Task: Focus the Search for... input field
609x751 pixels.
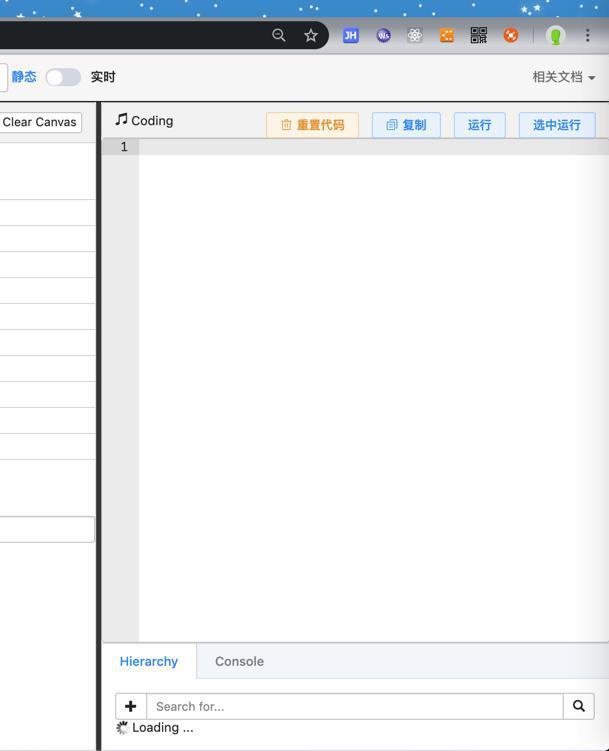Action: tap(355, 706)
